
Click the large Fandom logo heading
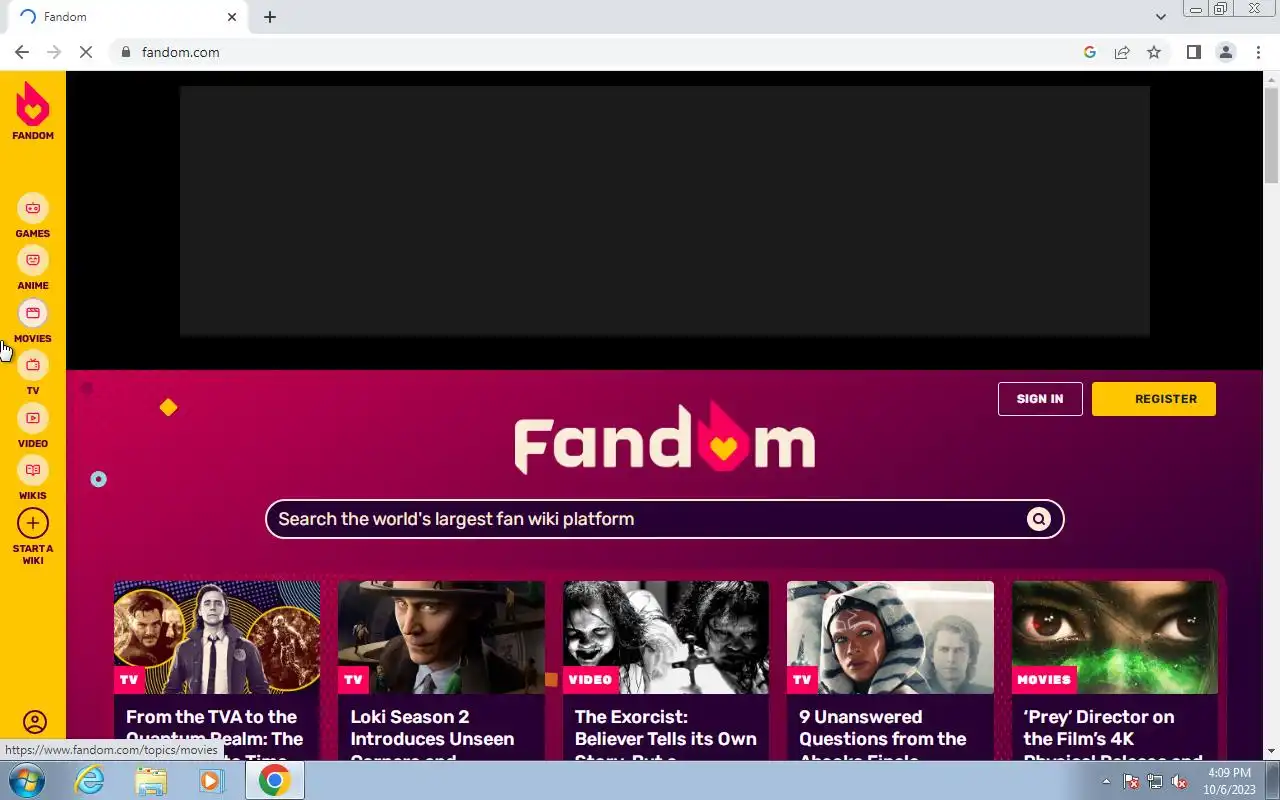pos(665,438)
